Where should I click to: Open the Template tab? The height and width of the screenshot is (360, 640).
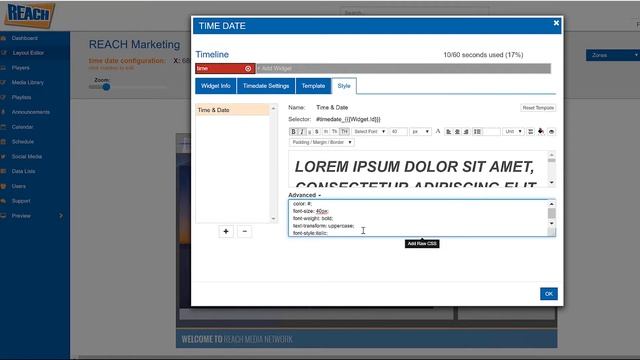click(x=313, y=86)
